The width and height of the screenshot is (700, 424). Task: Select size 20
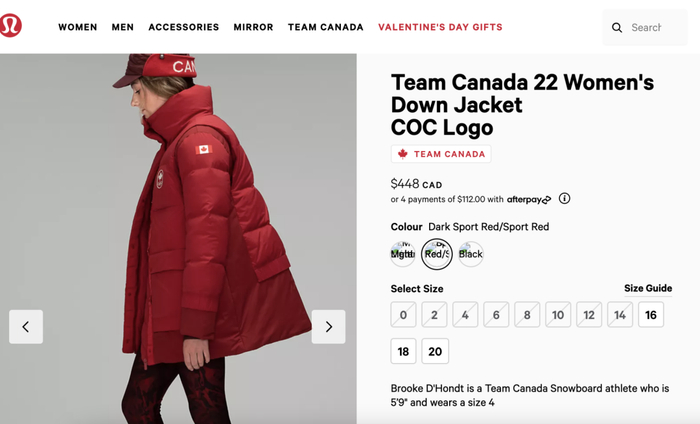[x=435, y=352]
